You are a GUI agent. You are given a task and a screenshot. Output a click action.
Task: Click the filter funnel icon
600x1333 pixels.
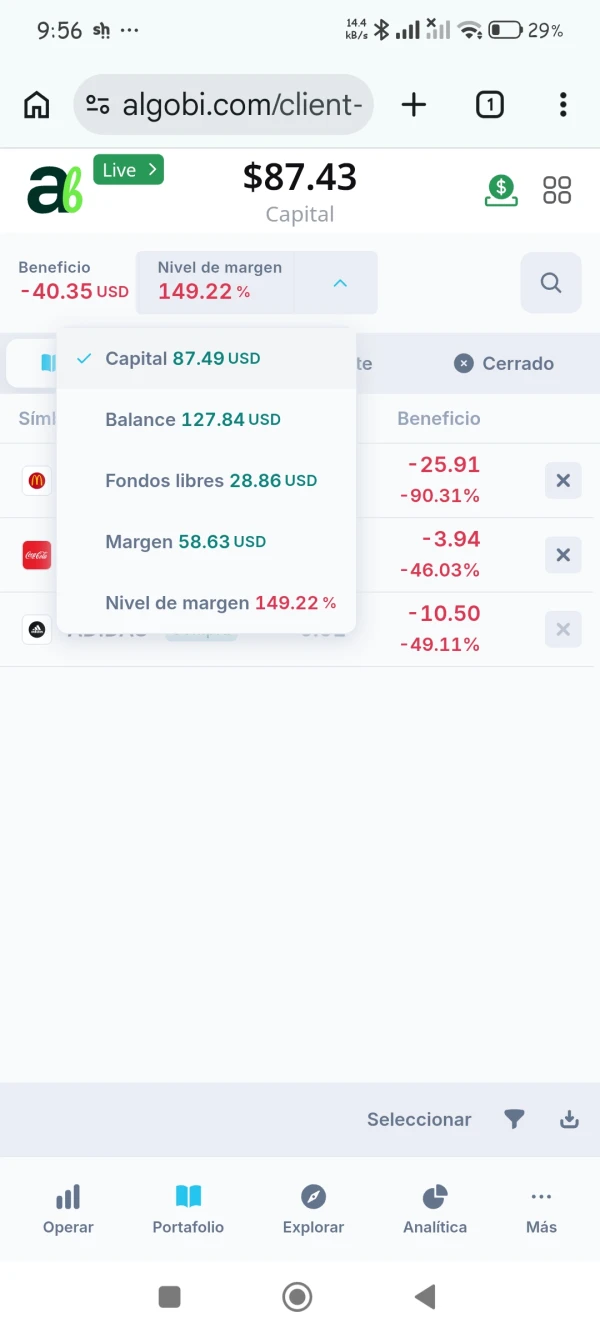[514, 1119]
